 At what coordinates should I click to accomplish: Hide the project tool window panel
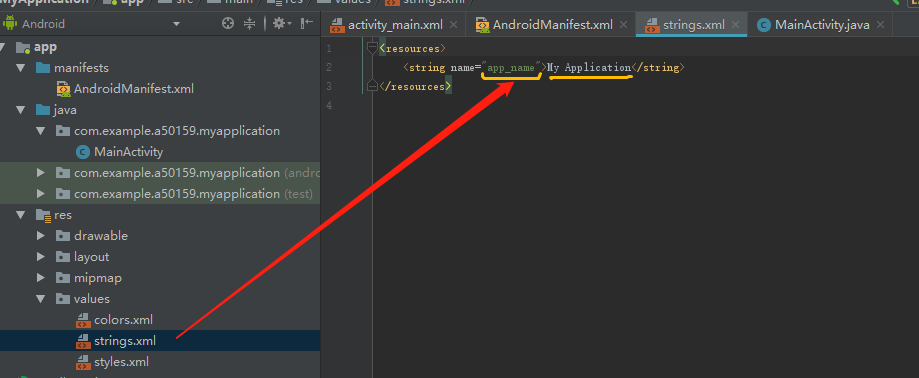(307, 23)
